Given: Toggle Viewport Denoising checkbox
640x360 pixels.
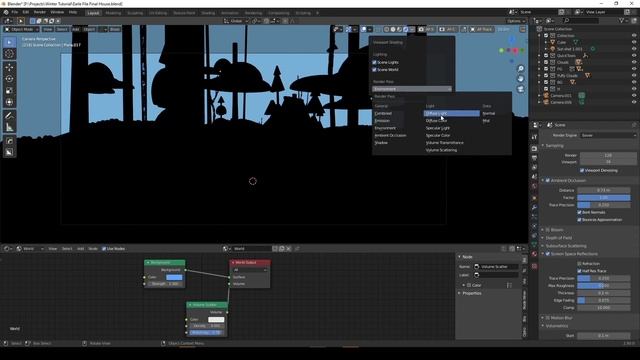Looking at the screenshot, I should (x=582, y=171).
